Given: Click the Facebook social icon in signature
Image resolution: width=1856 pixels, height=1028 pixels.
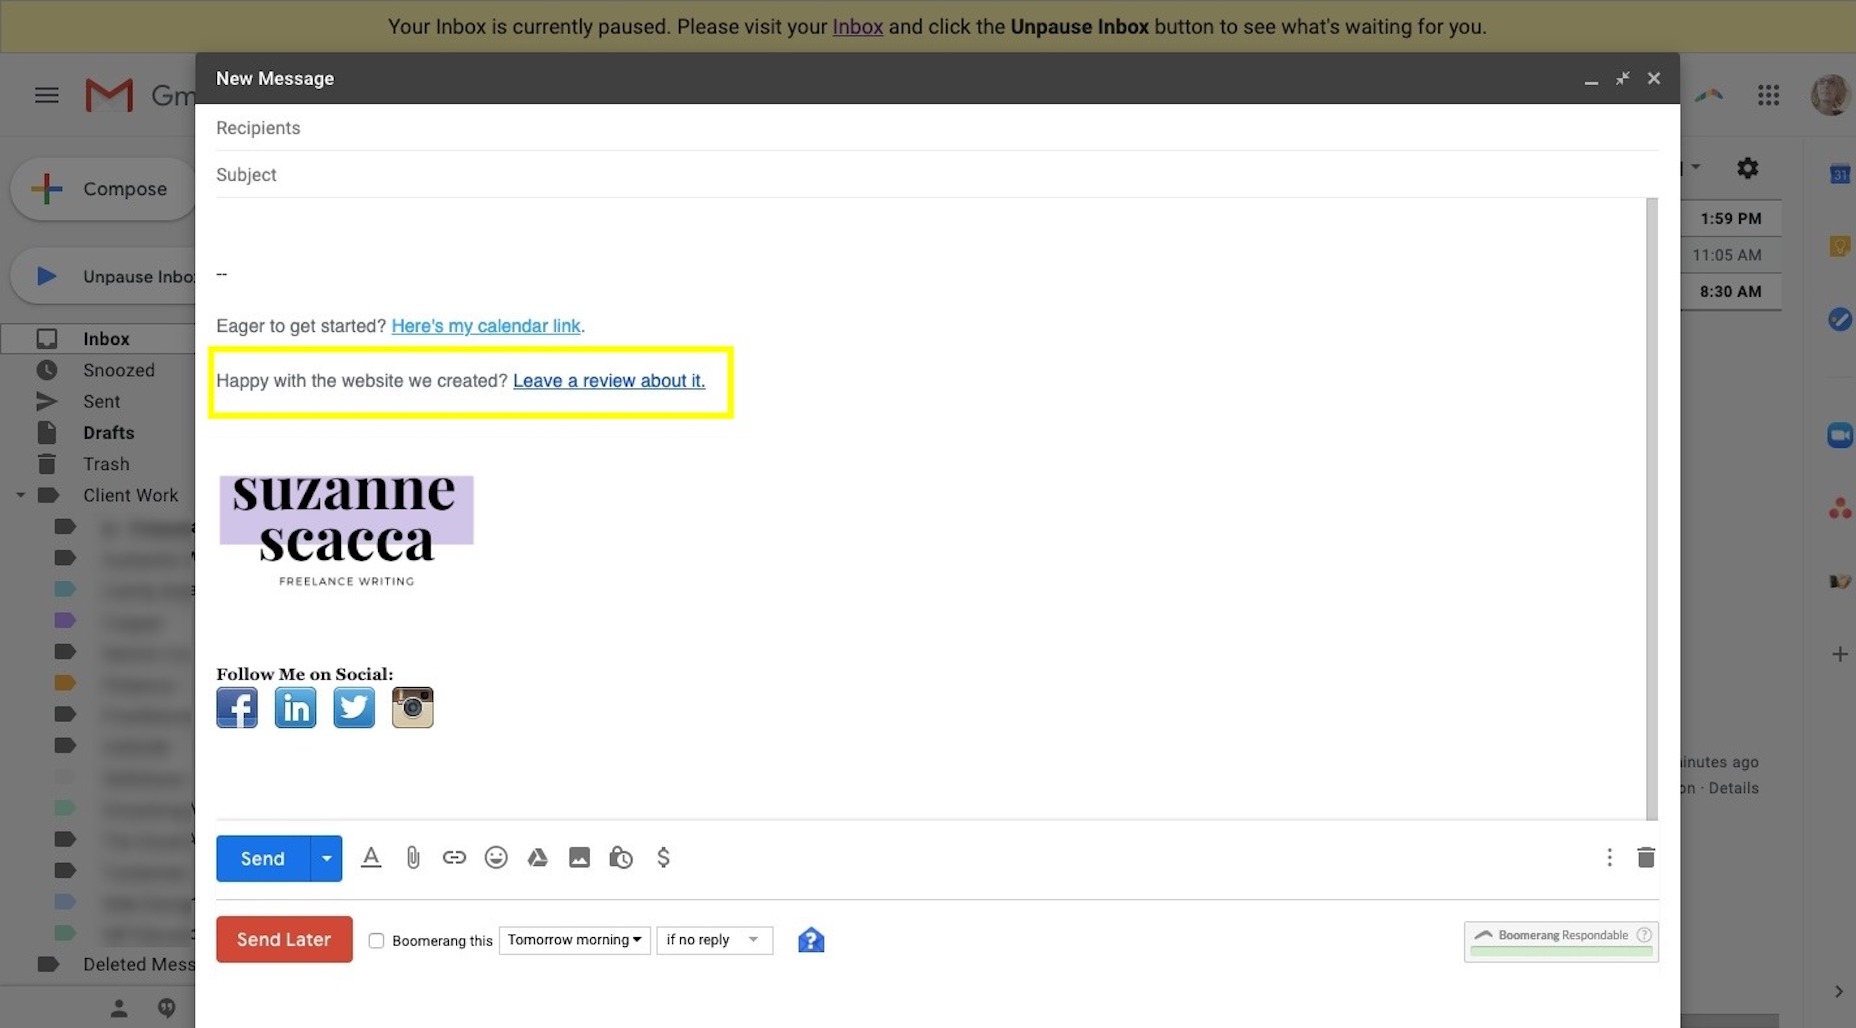Looking at the screenshot, I should [237, 708].
